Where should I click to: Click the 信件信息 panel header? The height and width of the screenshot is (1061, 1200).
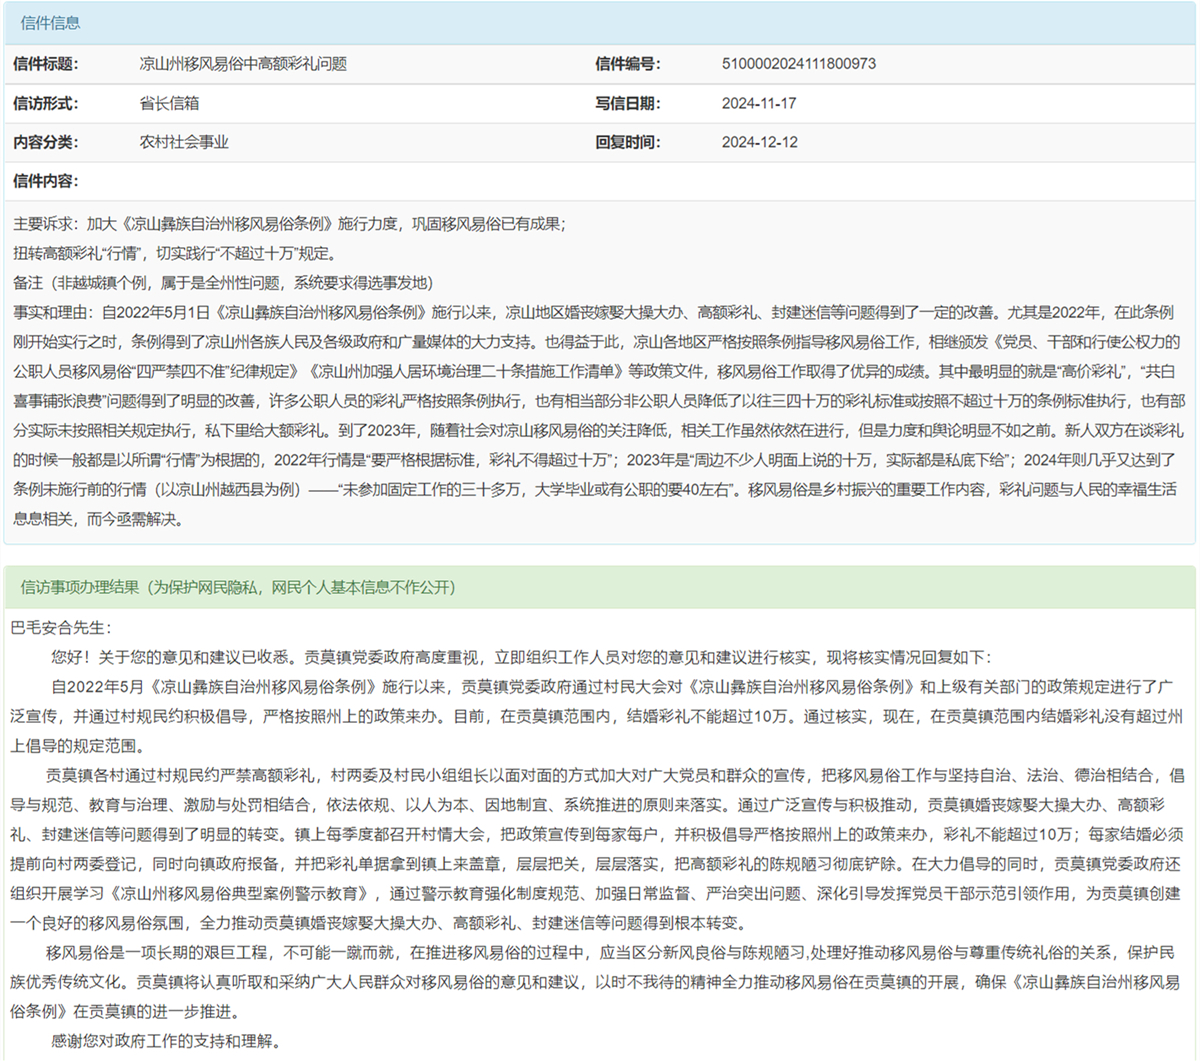tap(51, 23)
